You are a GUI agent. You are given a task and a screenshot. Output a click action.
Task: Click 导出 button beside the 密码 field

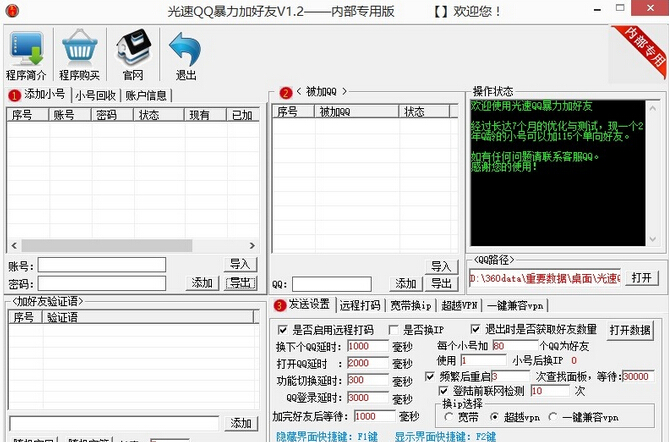click(241, 283)
